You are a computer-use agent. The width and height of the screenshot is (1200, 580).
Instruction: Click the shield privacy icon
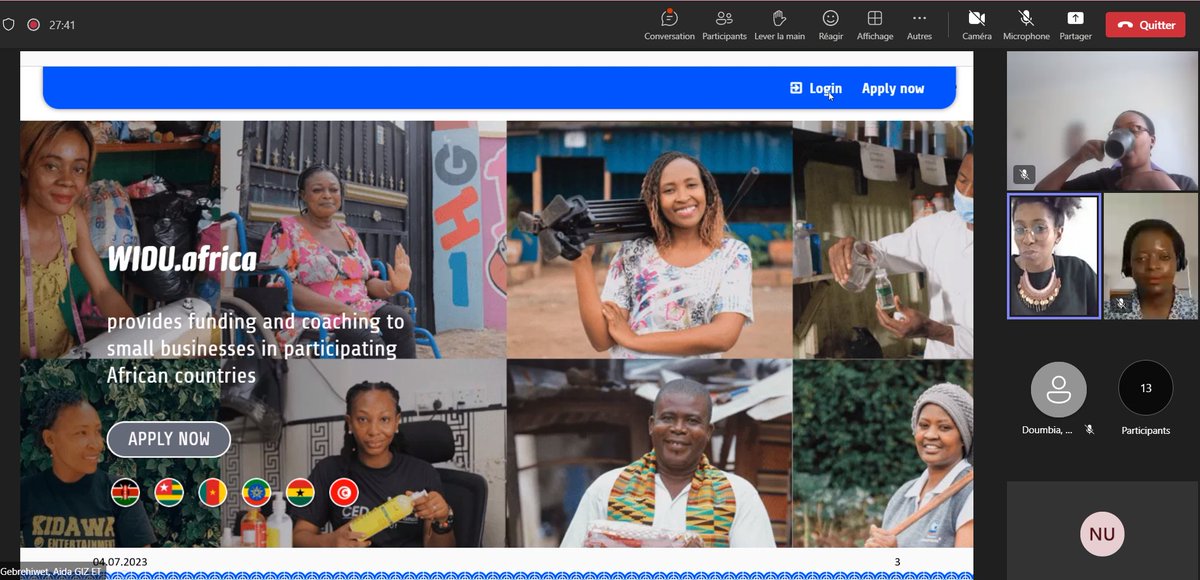click(x=9, y=24)
